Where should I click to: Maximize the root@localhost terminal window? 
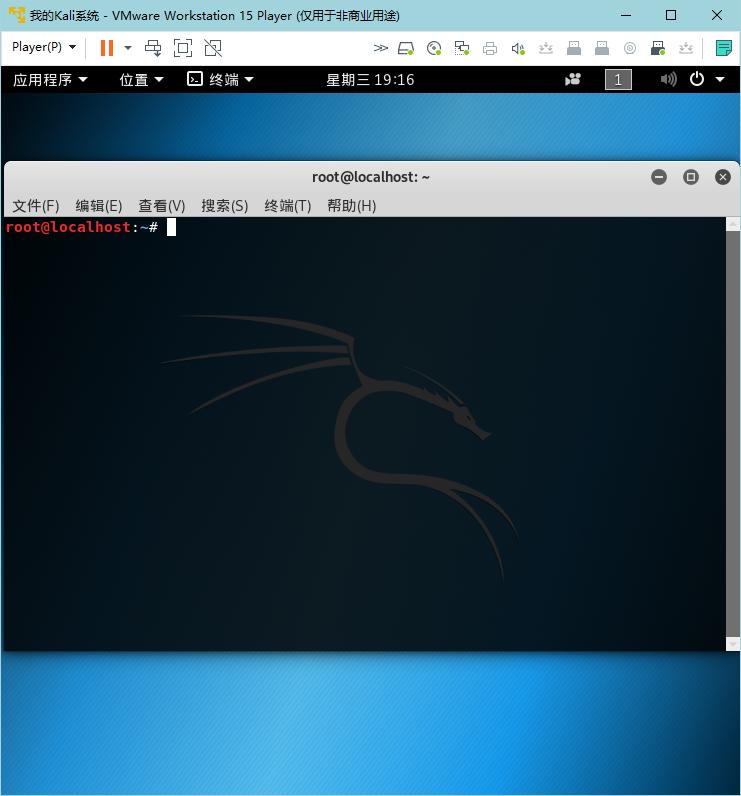click(691, 177)
